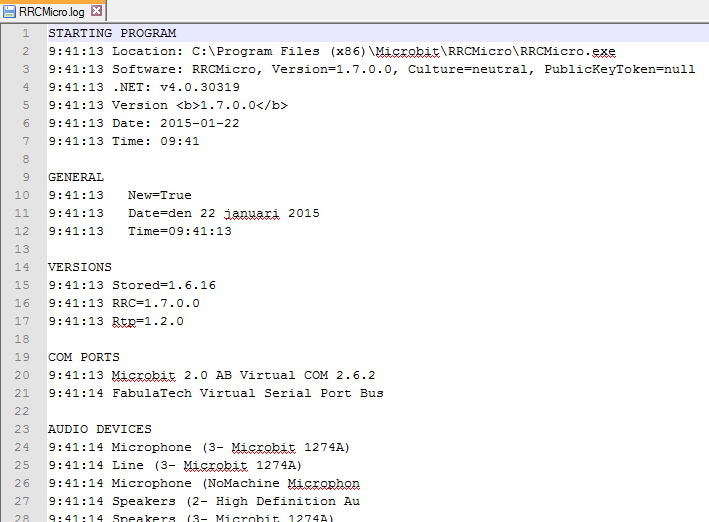Close the RRCMicro.log tab
709x522 pixels.
(x=96, y=11)
